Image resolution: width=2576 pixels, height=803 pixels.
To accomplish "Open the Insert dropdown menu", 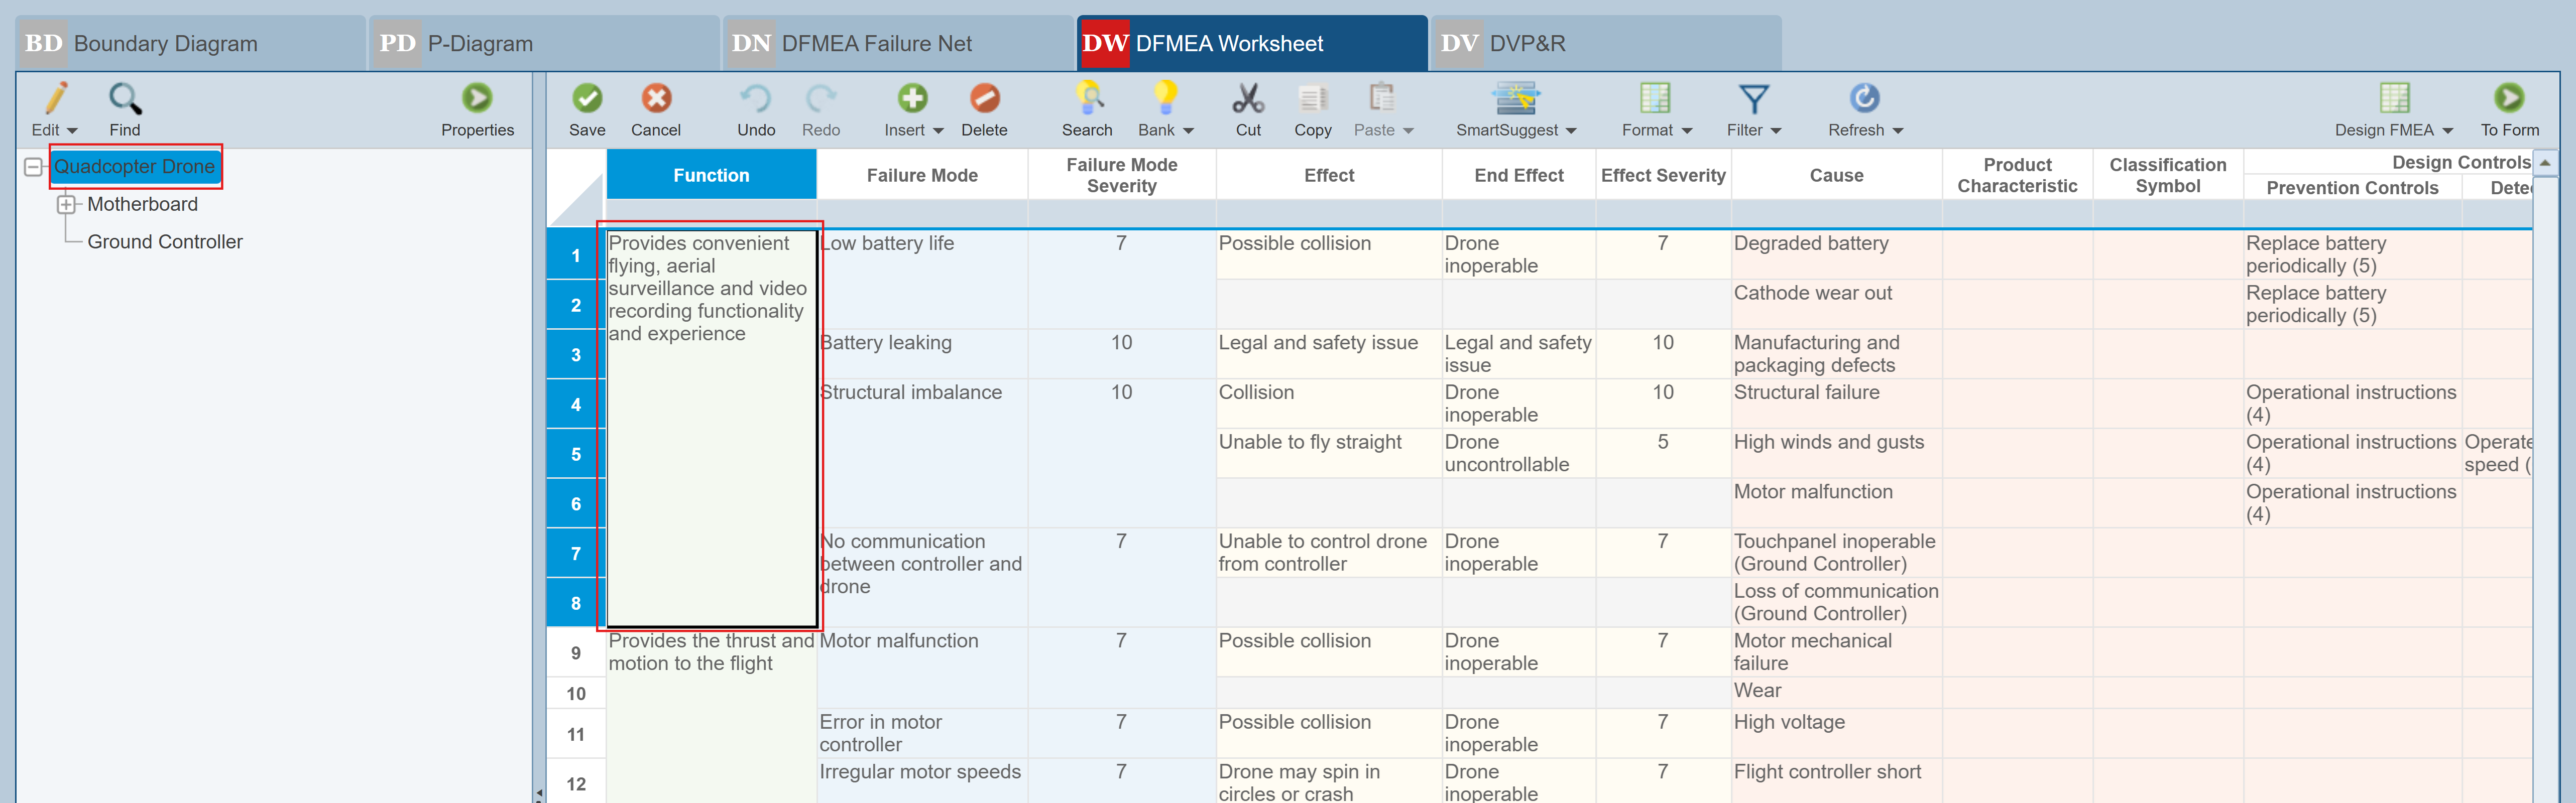I will pyautogui.click(x=937, y=131).
